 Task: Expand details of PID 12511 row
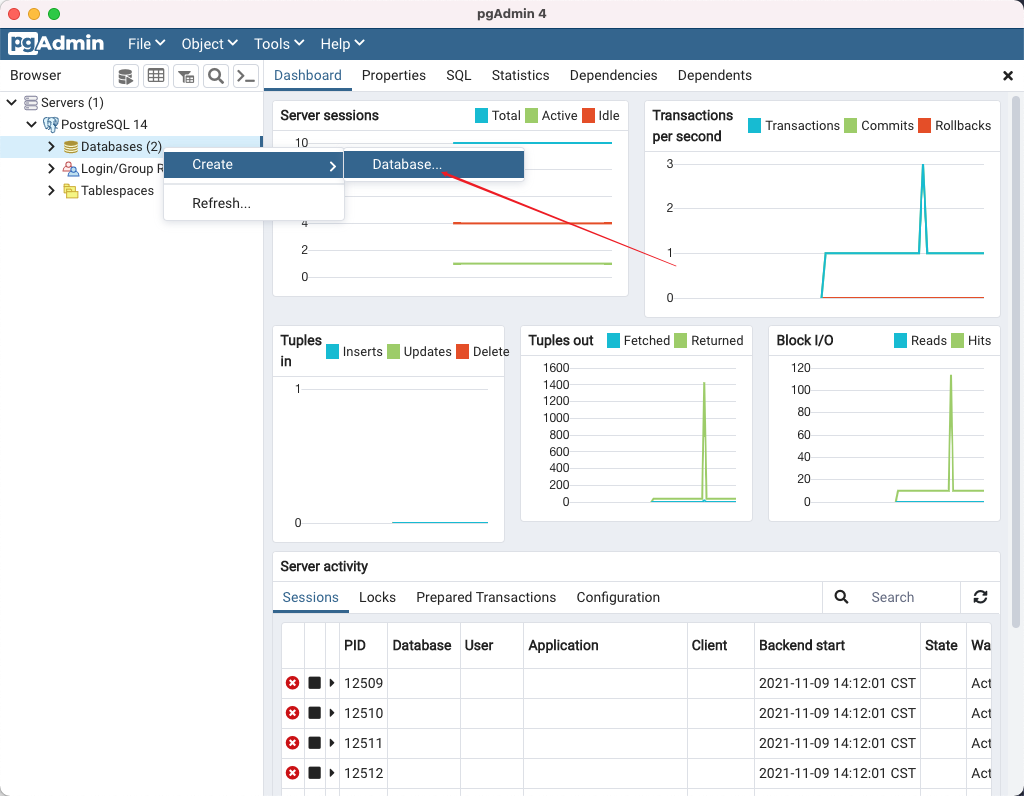point(332,743)
